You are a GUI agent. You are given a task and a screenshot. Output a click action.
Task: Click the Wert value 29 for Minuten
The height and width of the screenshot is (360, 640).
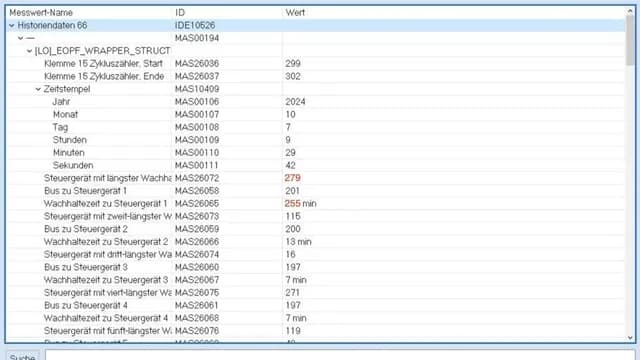(291, 153)
